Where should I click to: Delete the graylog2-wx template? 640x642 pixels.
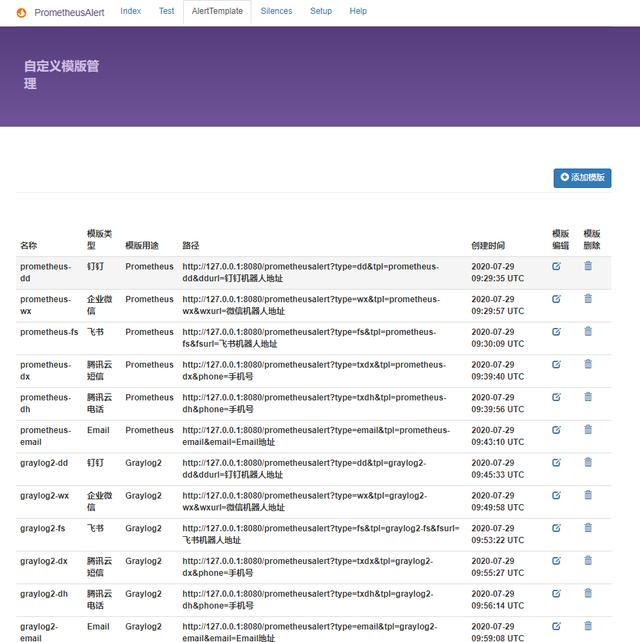coord(588,495)
